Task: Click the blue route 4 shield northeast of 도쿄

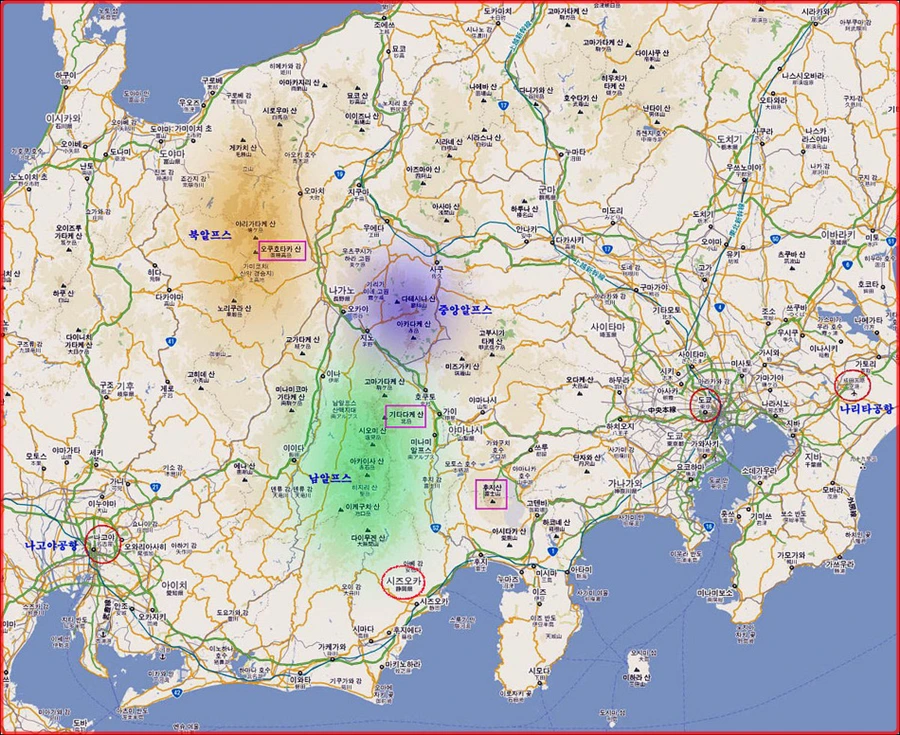Action: coord(720,307)
